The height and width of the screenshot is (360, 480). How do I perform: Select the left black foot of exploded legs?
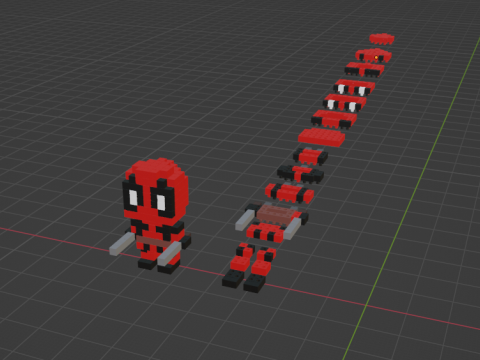click(x=233, y=279)
